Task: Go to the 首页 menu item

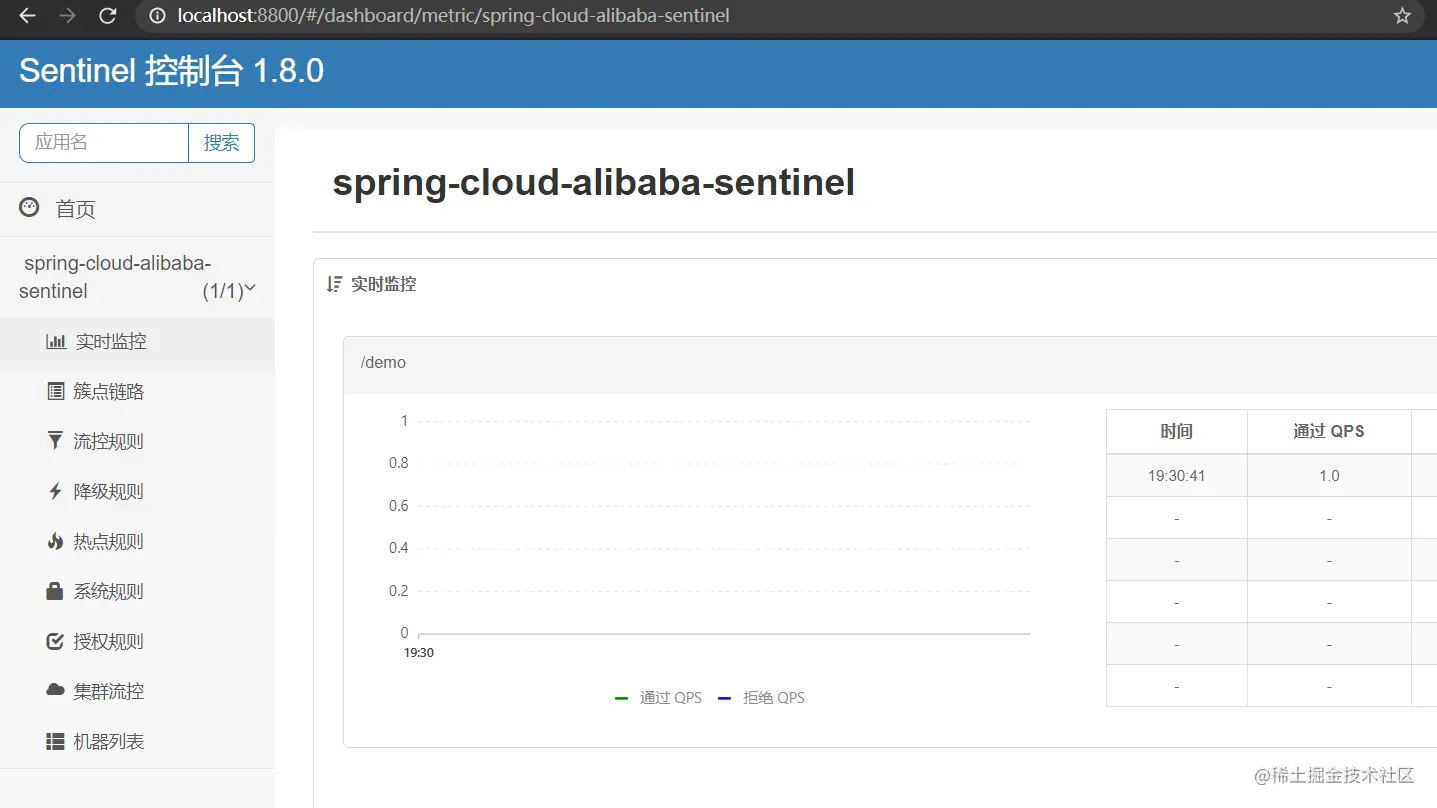Action: click(x=75, y=209)
